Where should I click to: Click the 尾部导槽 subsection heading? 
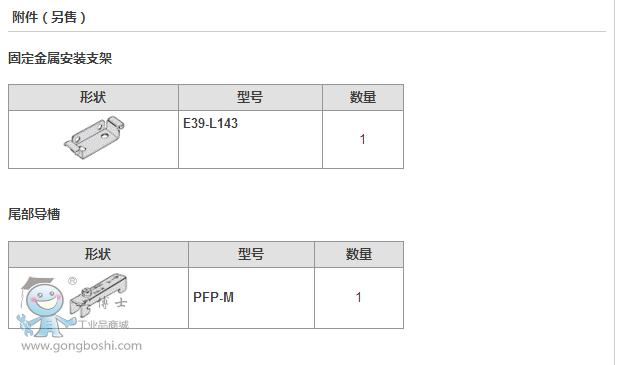click(34, 214)
